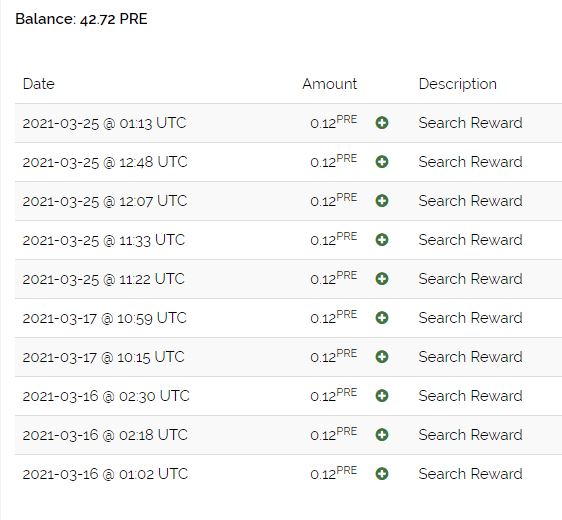Select the date 2021-03-16 @ 02:30 UTC
The image size is (562, 520).
106,396
